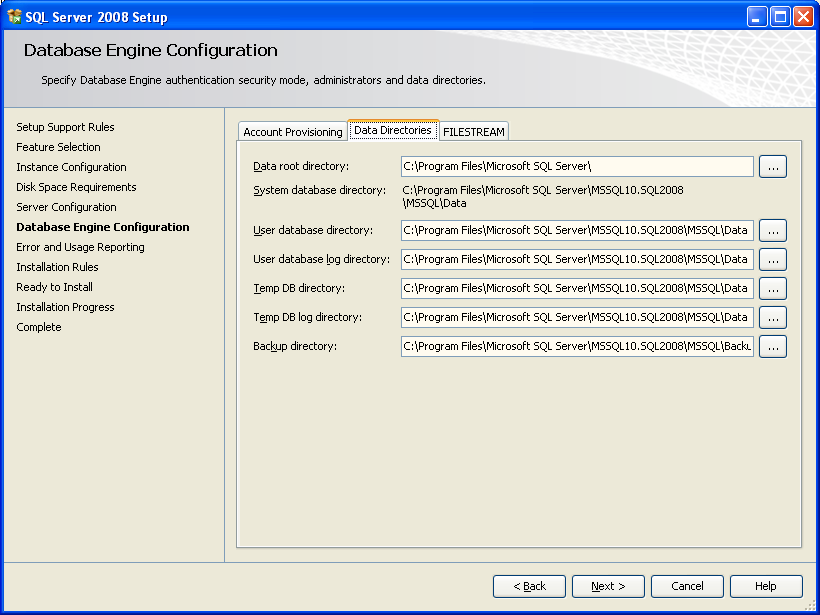Viewport: 820px width, 615px height.
Task: Click the Database Engine Configuration step
Action: pos(103,227)
